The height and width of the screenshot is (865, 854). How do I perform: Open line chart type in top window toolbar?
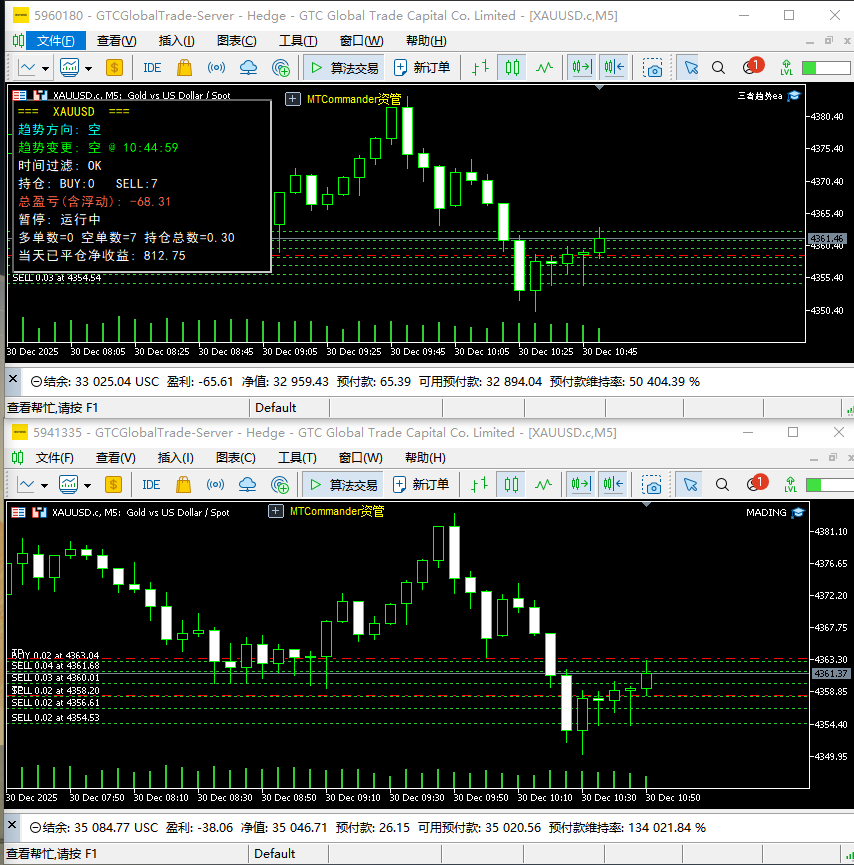27,68
